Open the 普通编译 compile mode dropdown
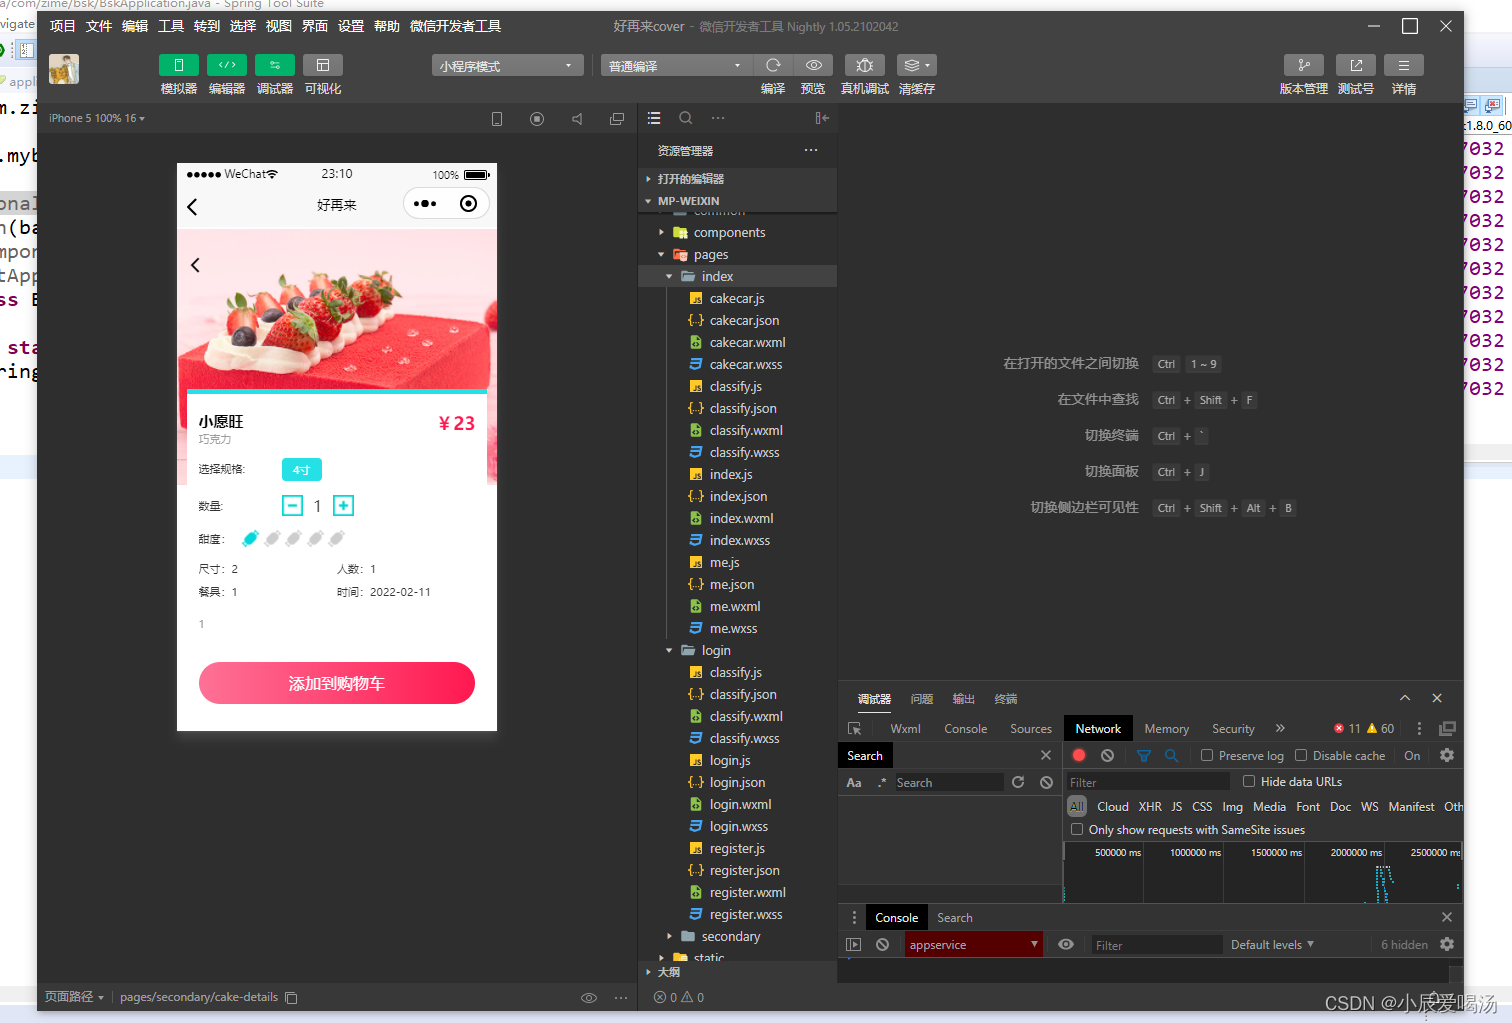The height and width of the screenshot is (1023, 1512). pos(677,66)
